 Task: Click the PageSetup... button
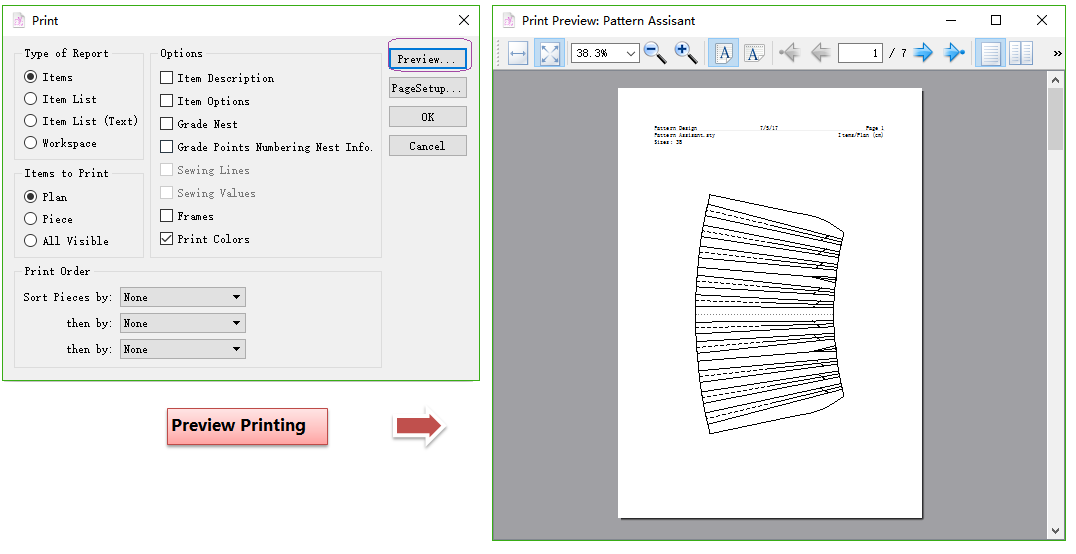[x=428, y=88]
